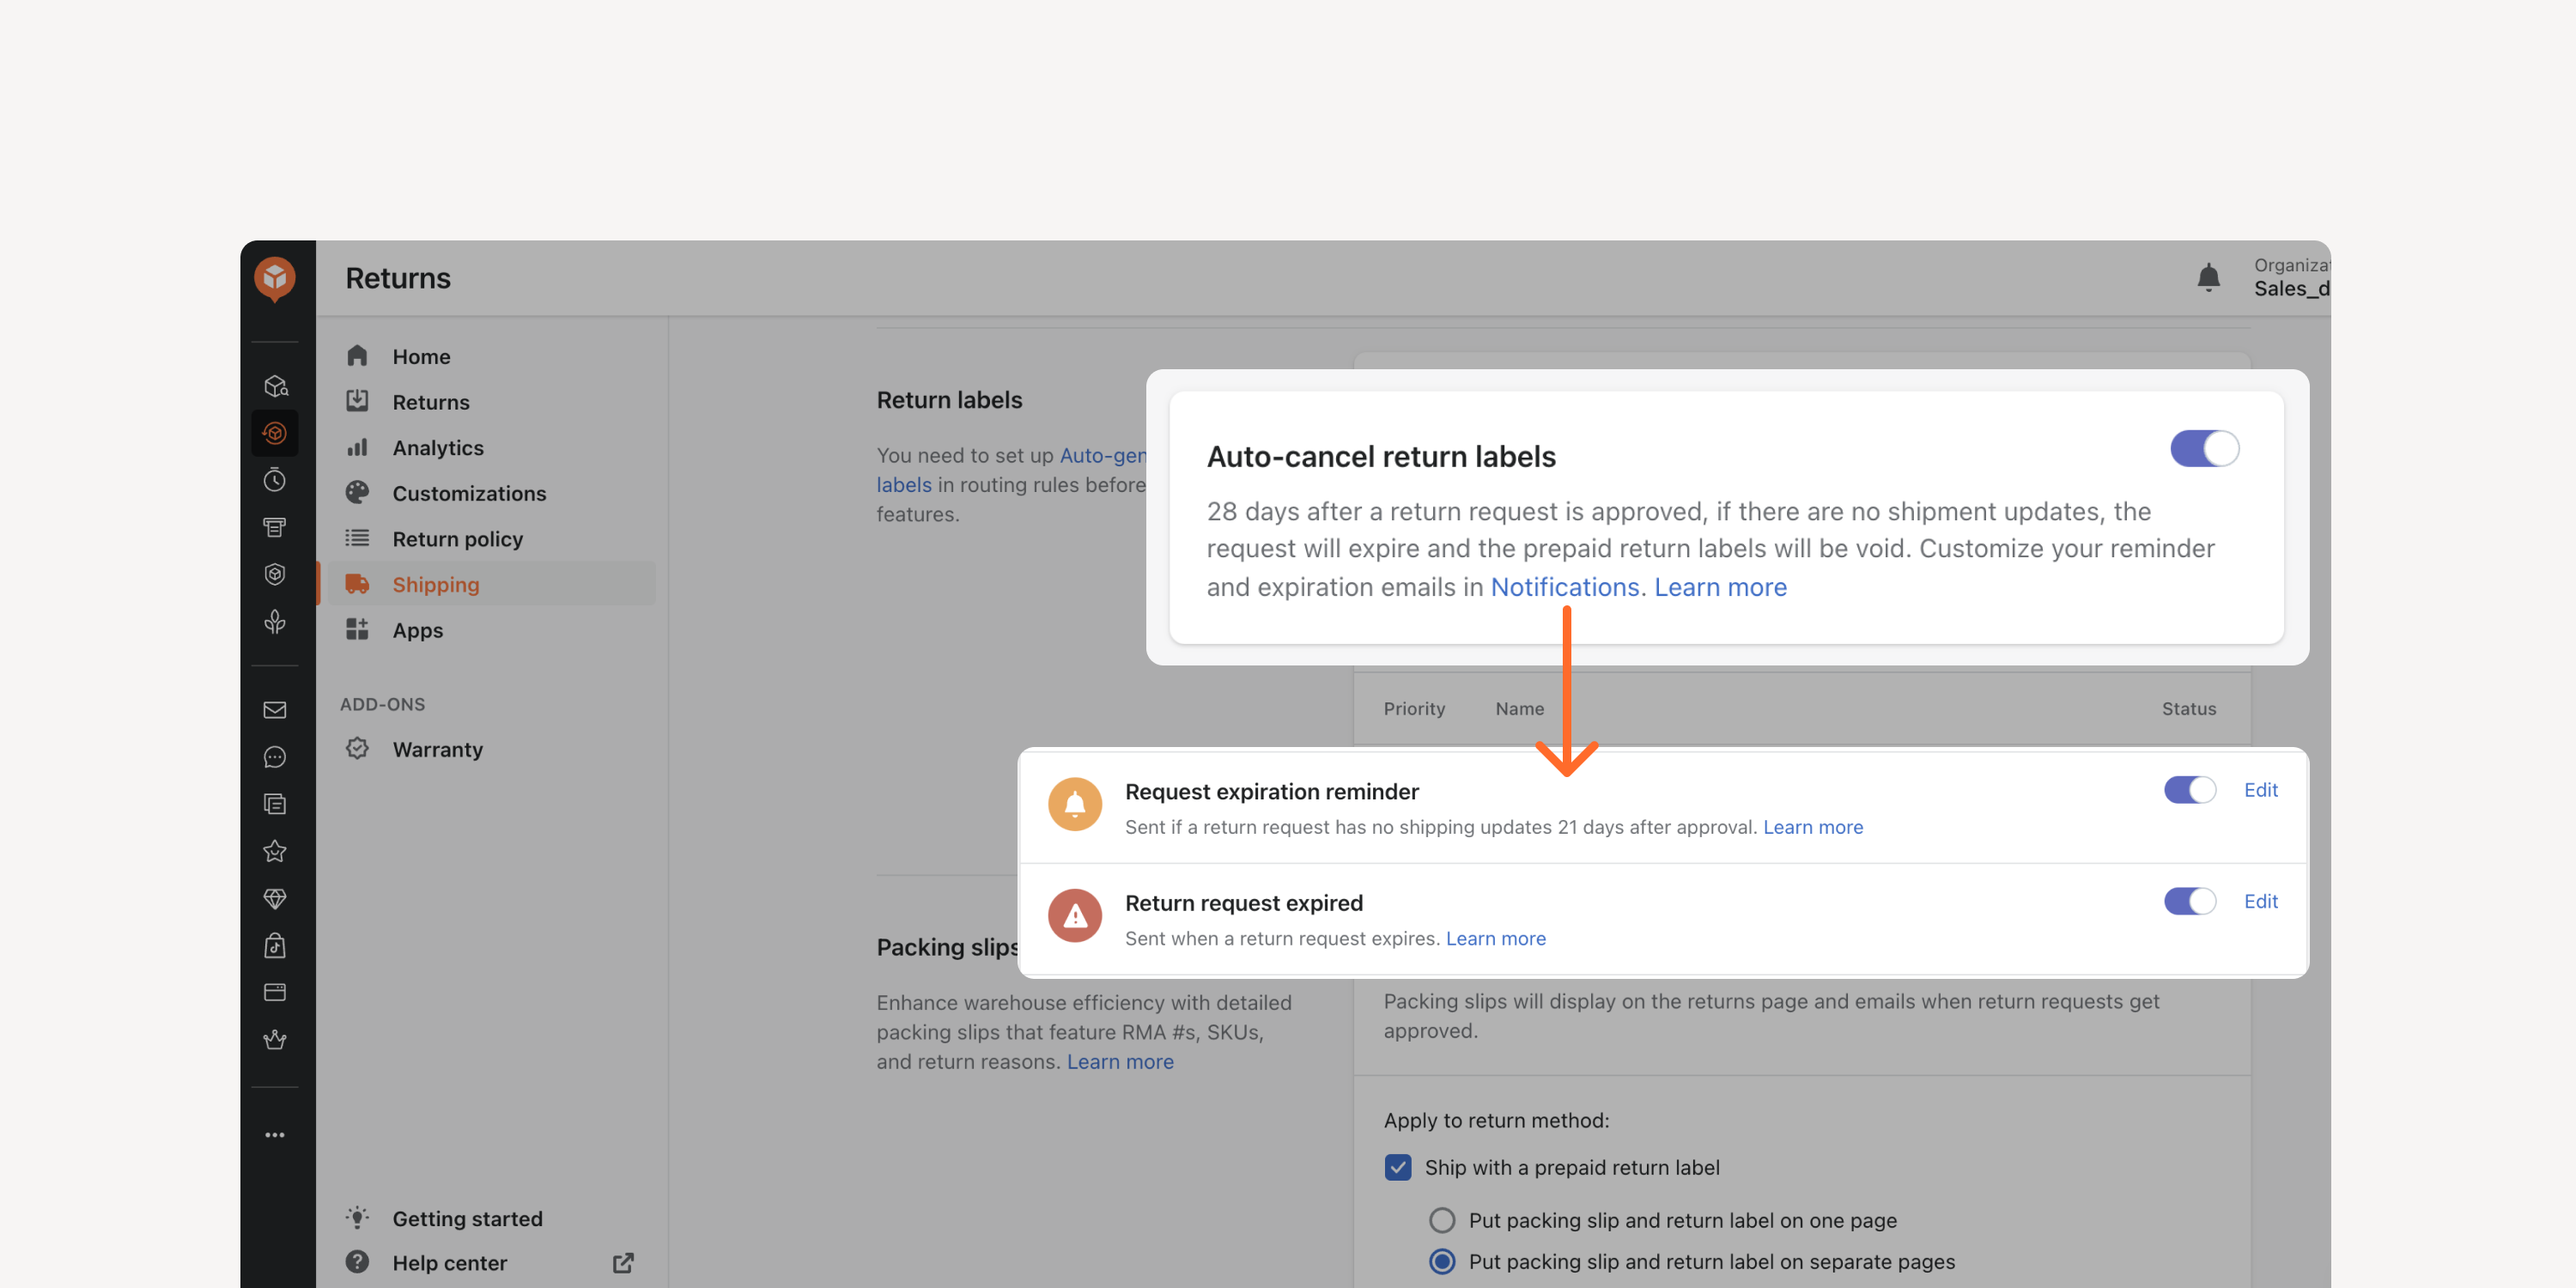Edit Request expiration reminder notification
This screenshot has width=2576, height=1288.
pyautogui.click(x=2260, y=790)
